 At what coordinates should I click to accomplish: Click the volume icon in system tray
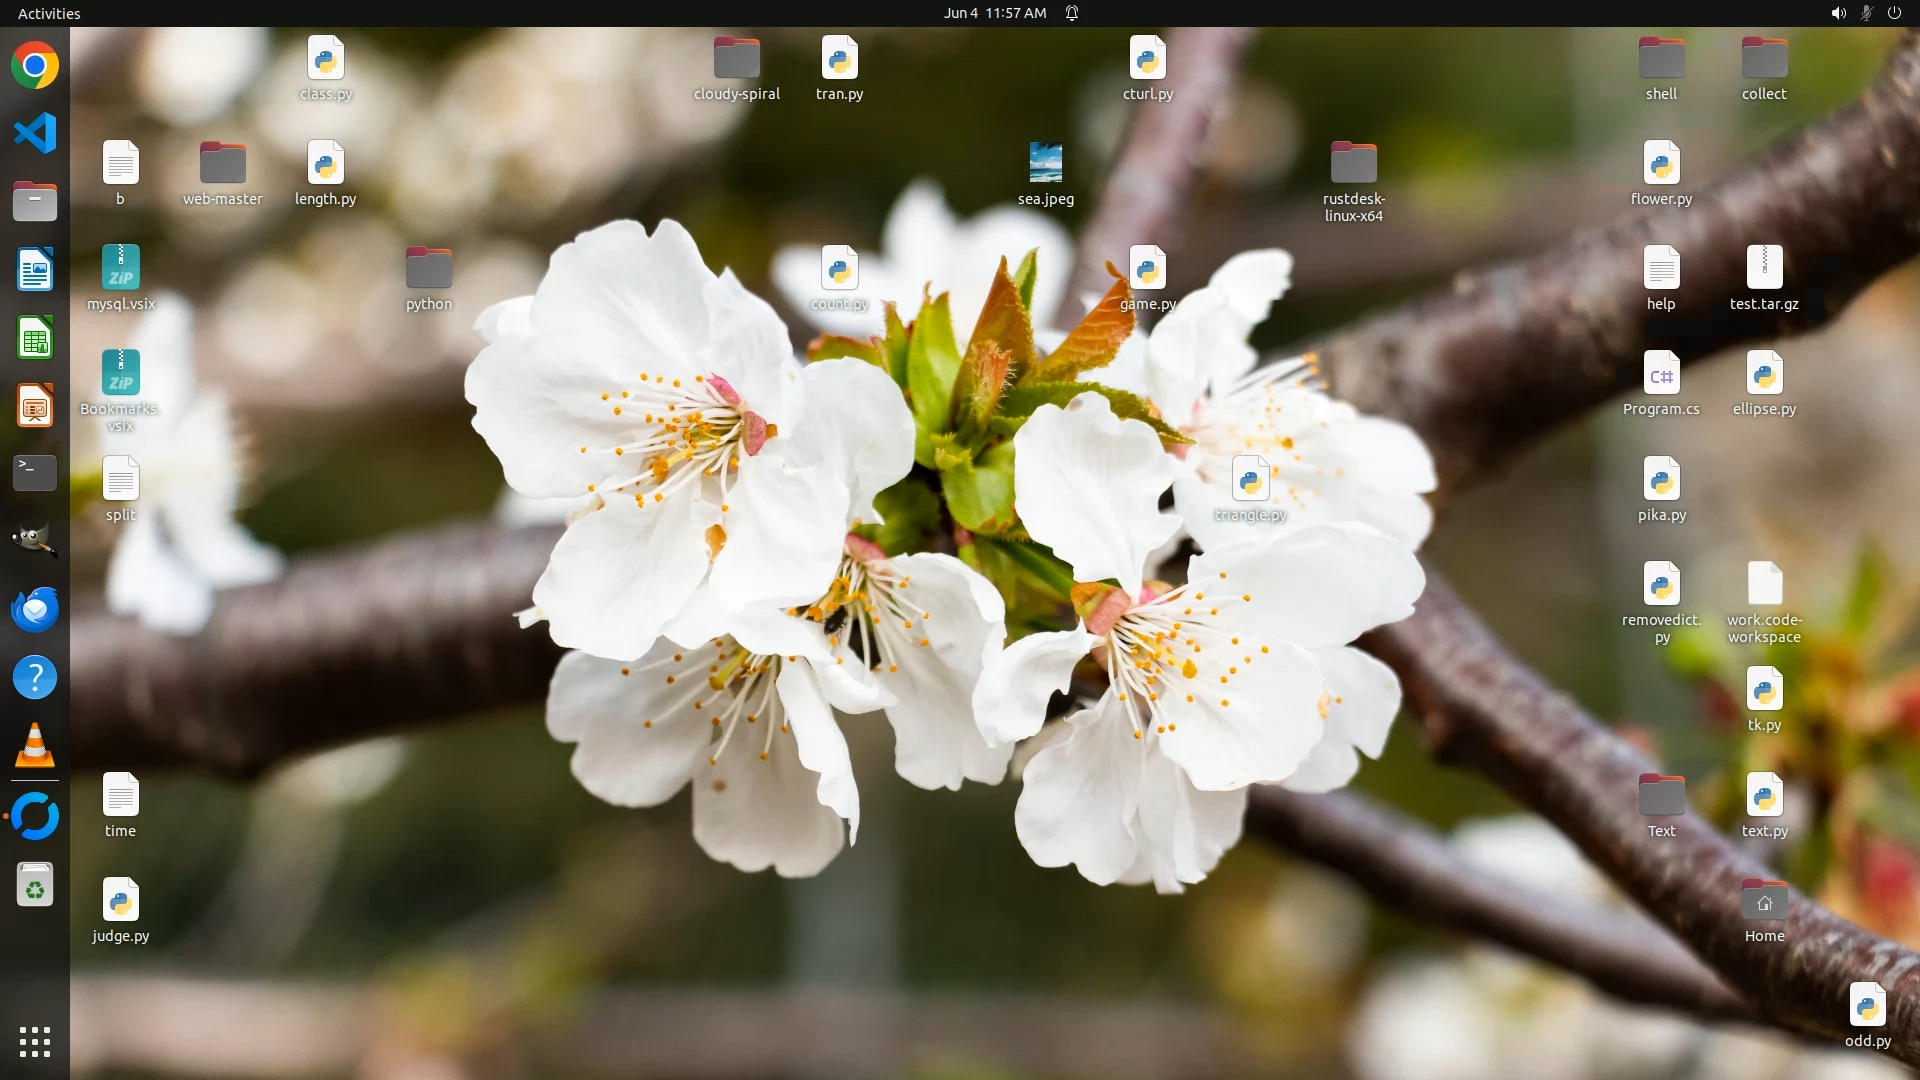(x=1838, y=13)
